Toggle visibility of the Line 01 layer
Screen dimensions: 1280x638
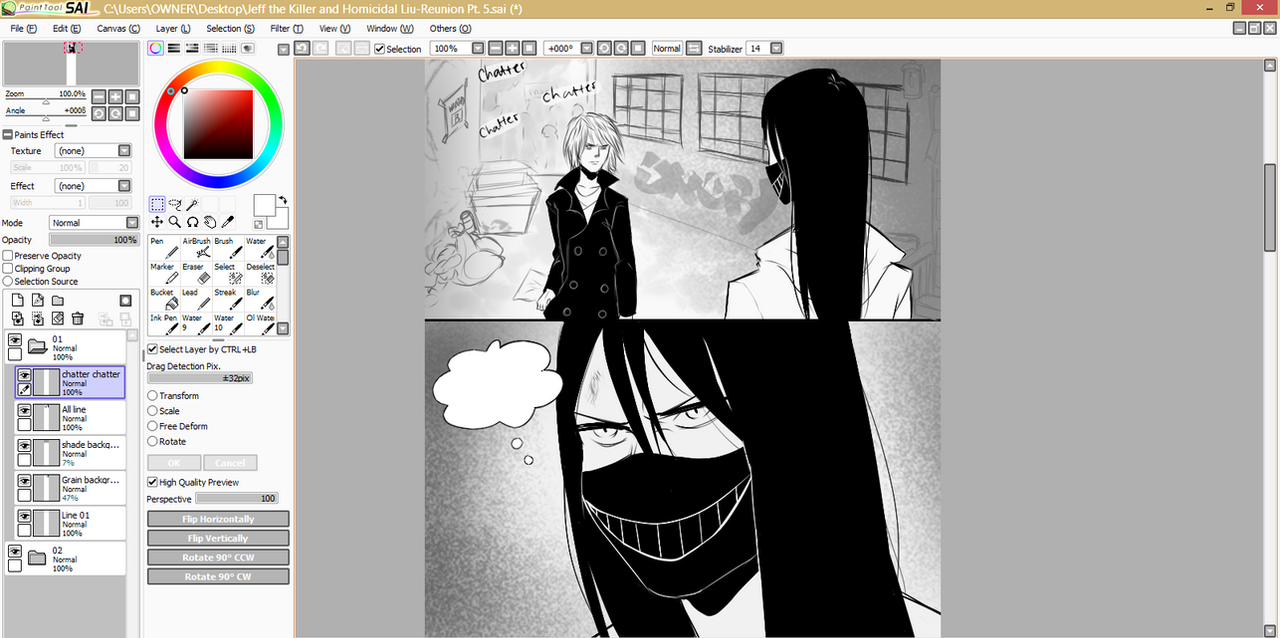(24, 516)
